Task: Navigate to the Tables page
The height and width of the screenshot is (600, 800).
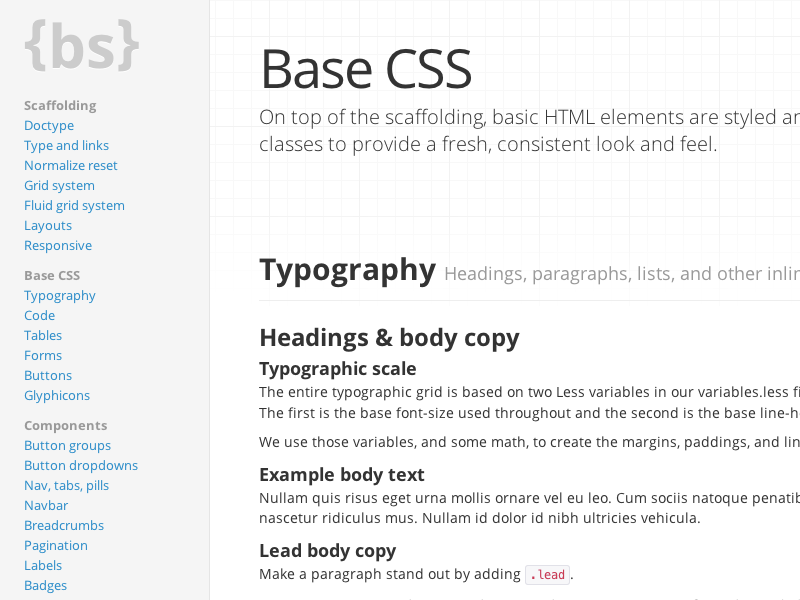Action: 43,335
